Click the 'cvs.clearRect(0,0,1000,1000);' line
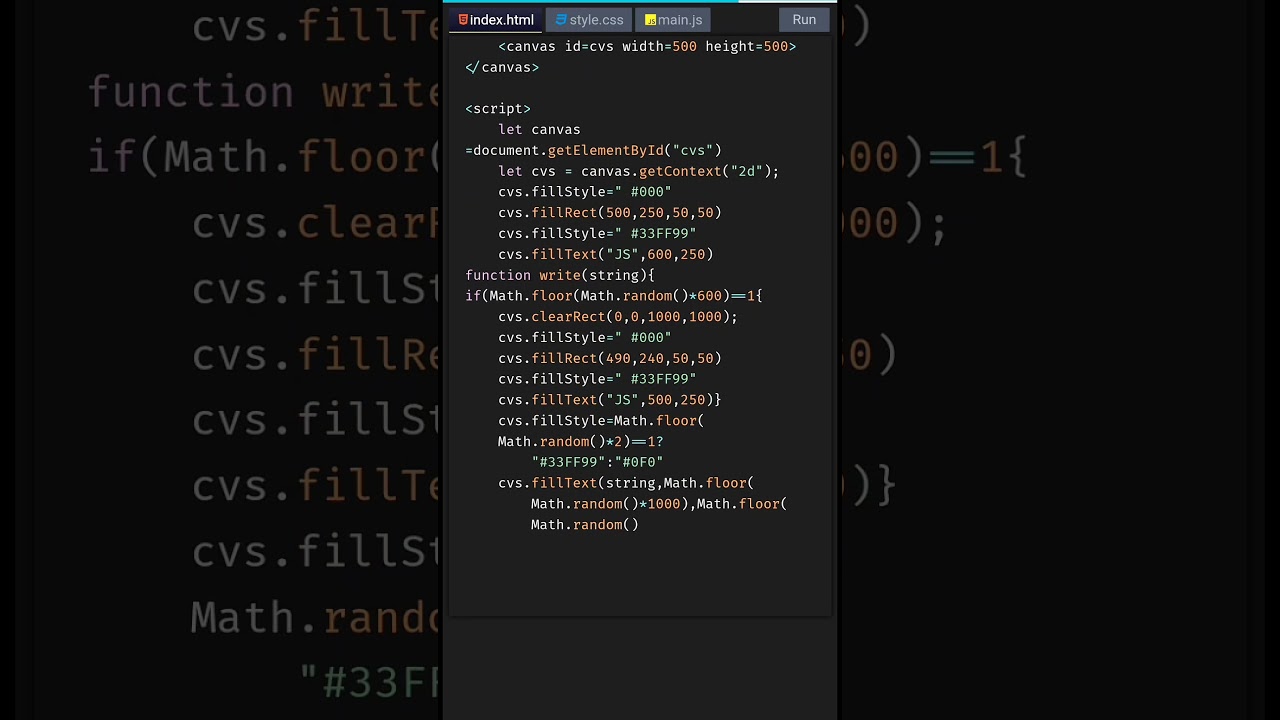1280x720 pixels. point(618,317)
